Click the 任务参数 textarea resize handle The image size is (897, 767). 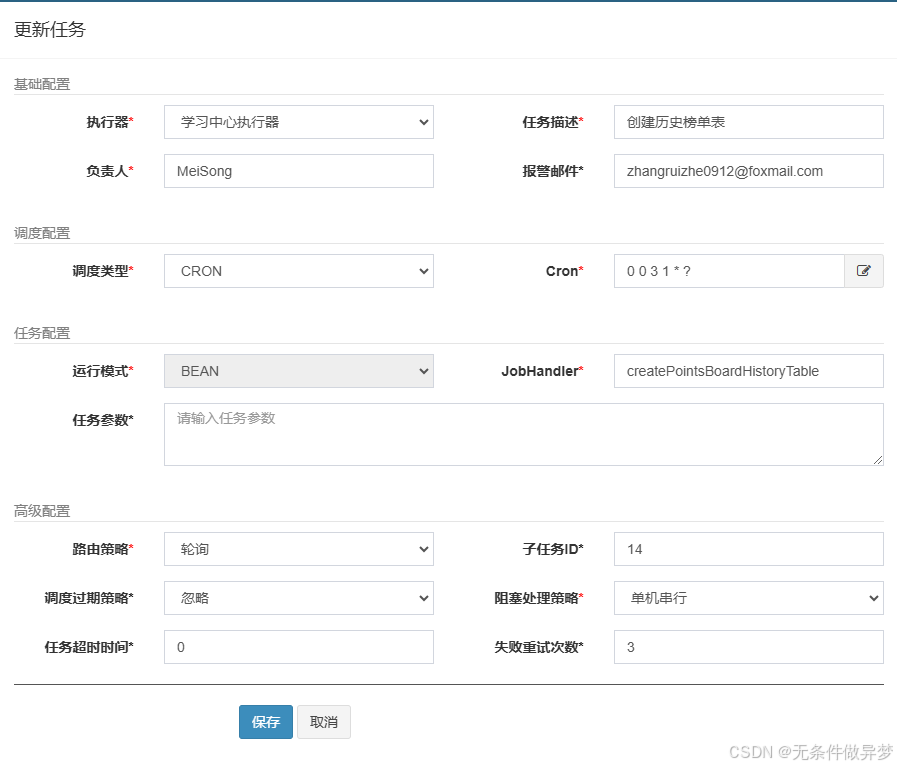coord(878,460)
